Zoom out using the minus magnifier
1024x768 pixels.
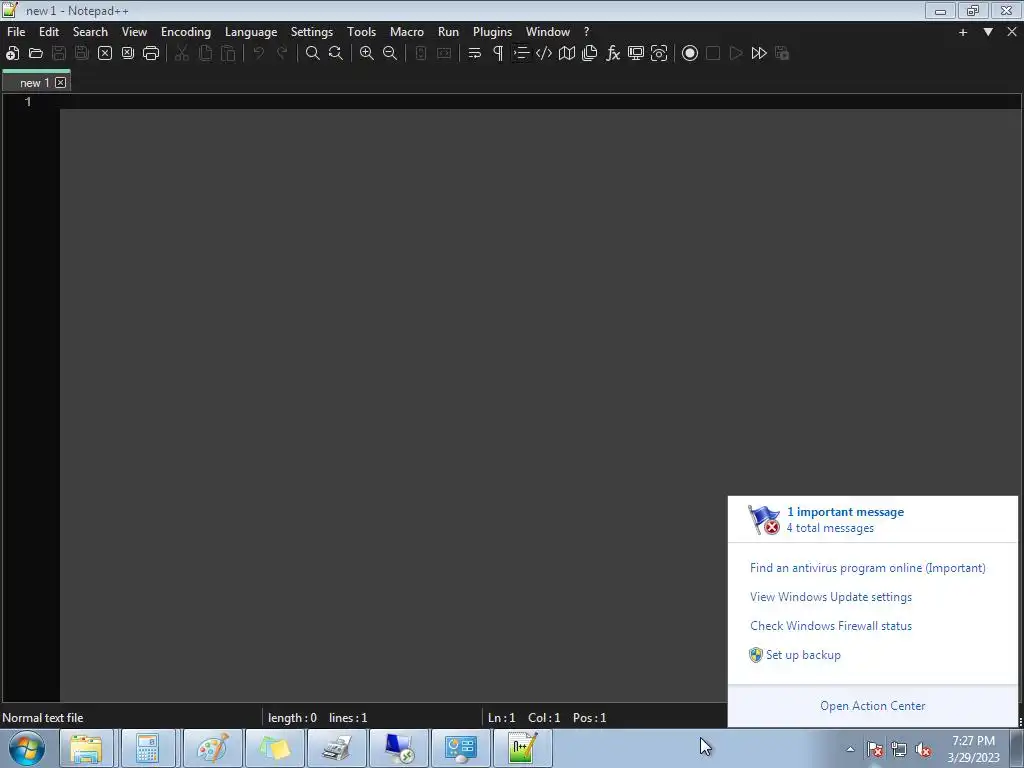pos(390,54)
